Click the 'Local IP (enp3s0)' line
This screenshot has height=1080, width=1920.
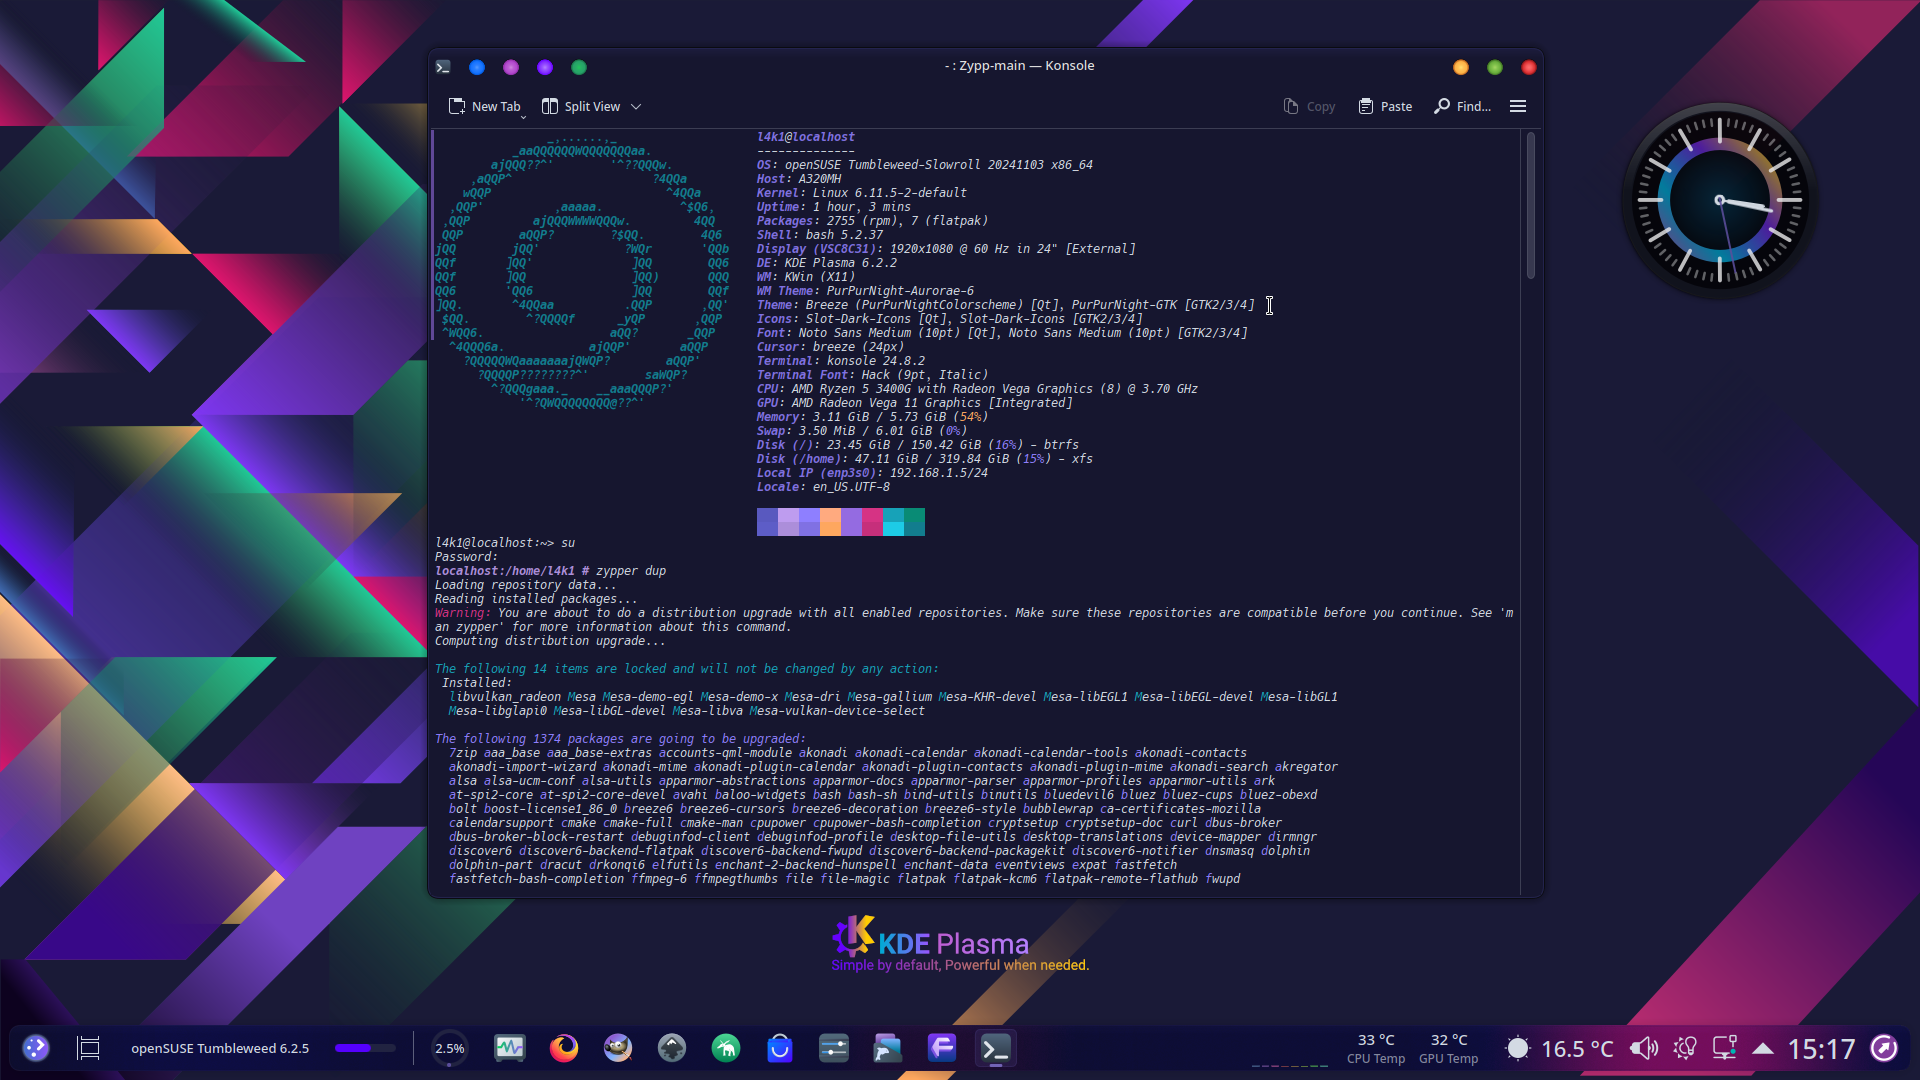[x=872, y=473]
